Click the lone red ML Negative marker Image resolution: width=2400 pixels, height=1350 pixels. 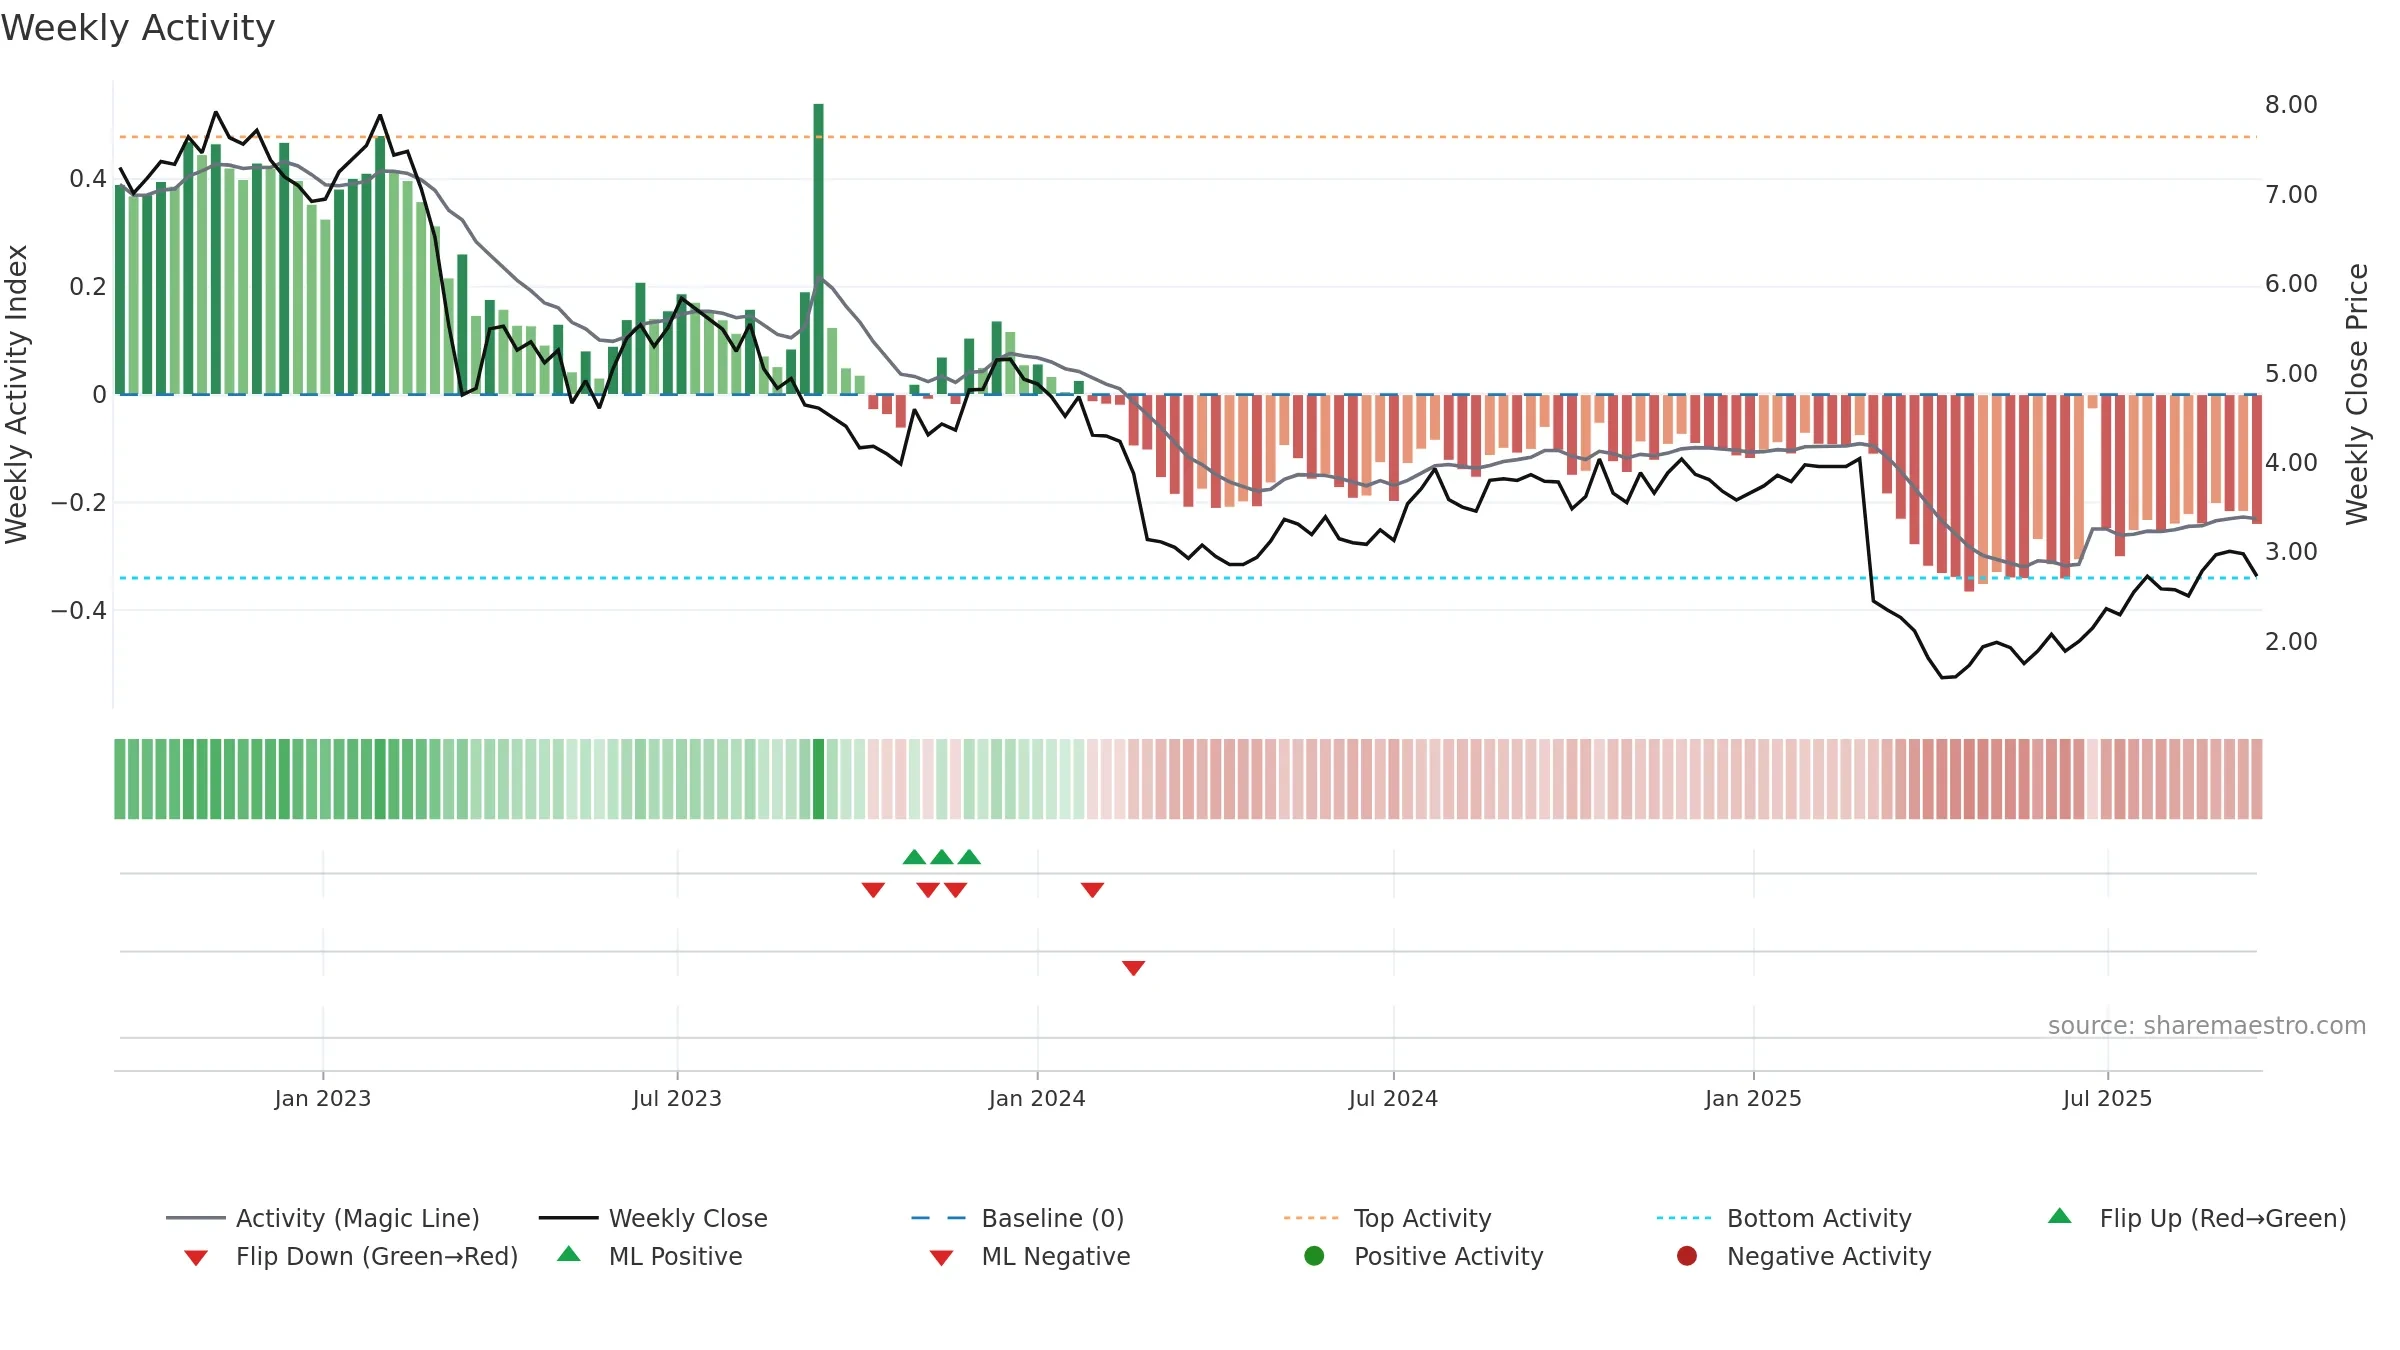click(1133, 968)
